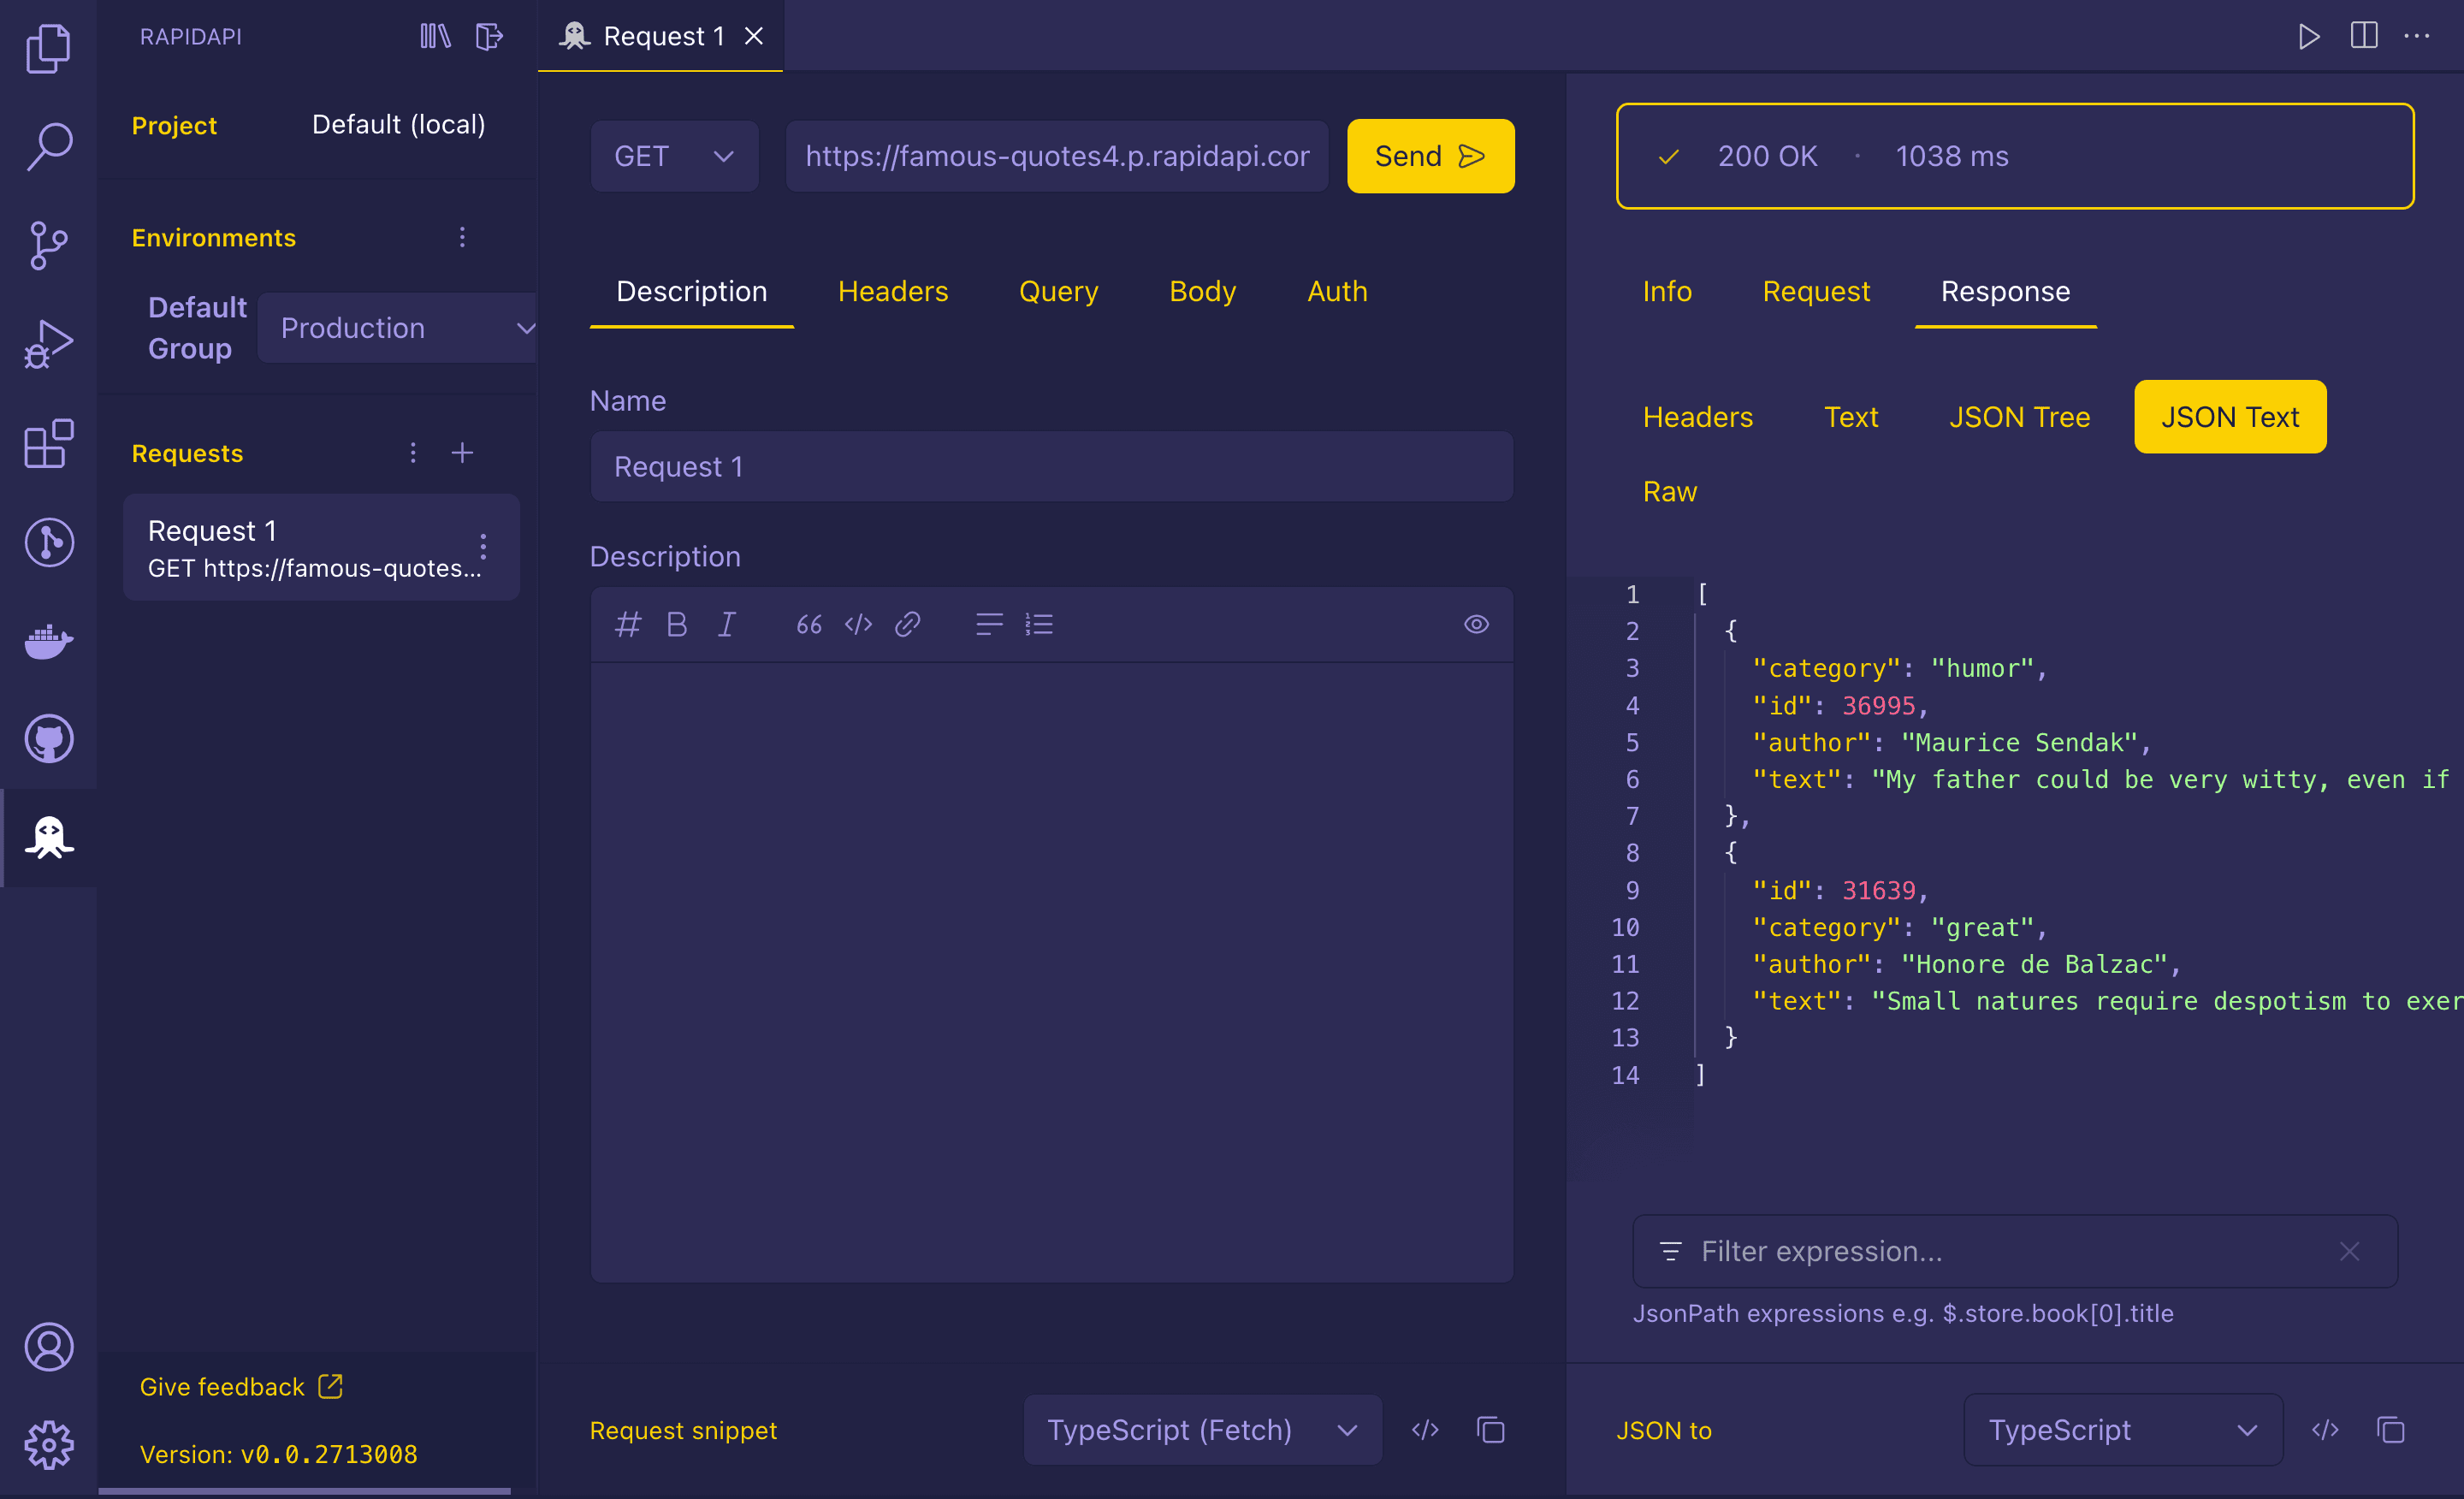Click the GitHub integration icon

[48, 739]
